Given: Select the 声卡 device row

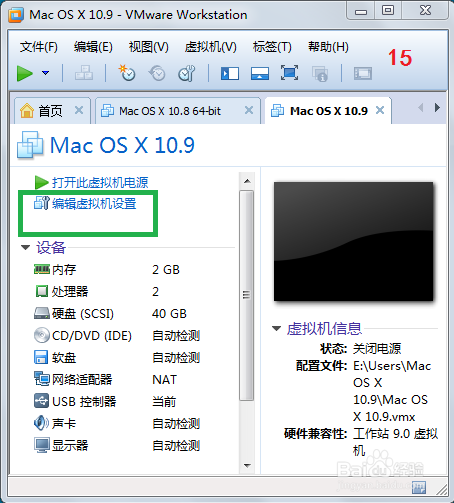Looking at the screenshot, I should coord(117,424).
